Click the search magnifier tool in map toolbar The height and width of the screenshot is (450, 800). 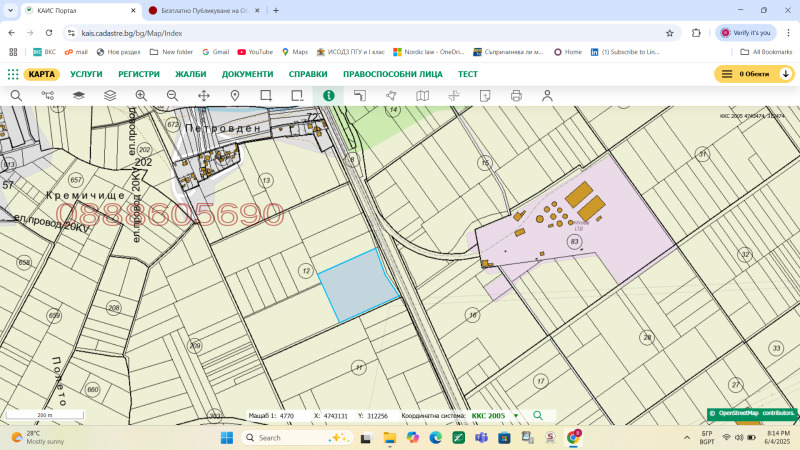(x=16, y=96)
